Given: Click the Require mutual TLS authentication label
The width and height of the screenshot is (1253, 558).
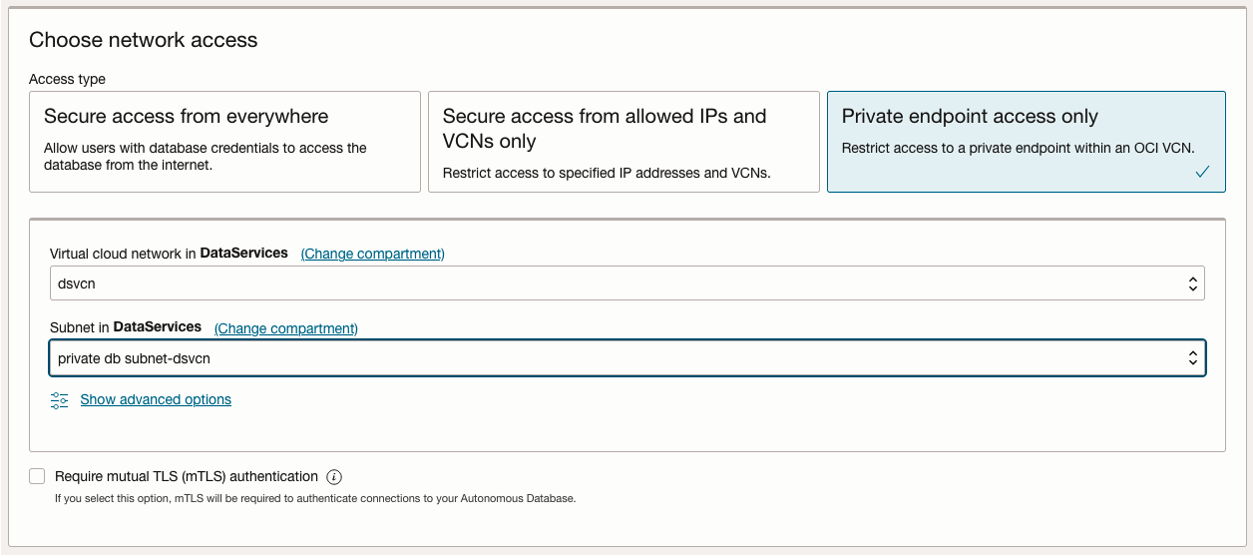Looking at the screenshot, I should coord(186,477).
